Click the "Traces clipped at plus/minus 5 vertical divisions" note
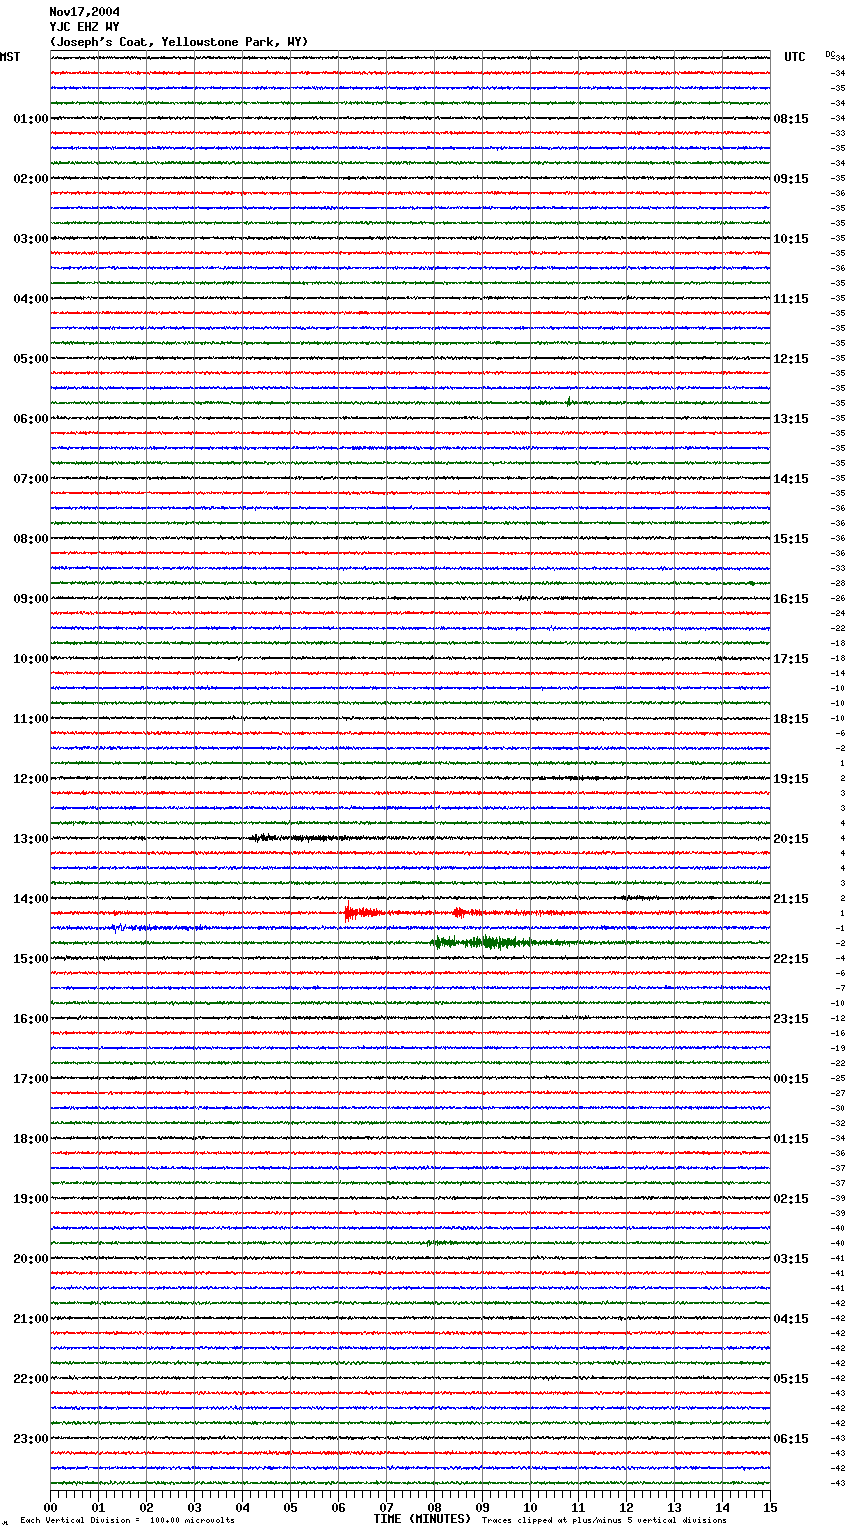The height and width of the screenshot is (1534, 850). coord(604,1520)
